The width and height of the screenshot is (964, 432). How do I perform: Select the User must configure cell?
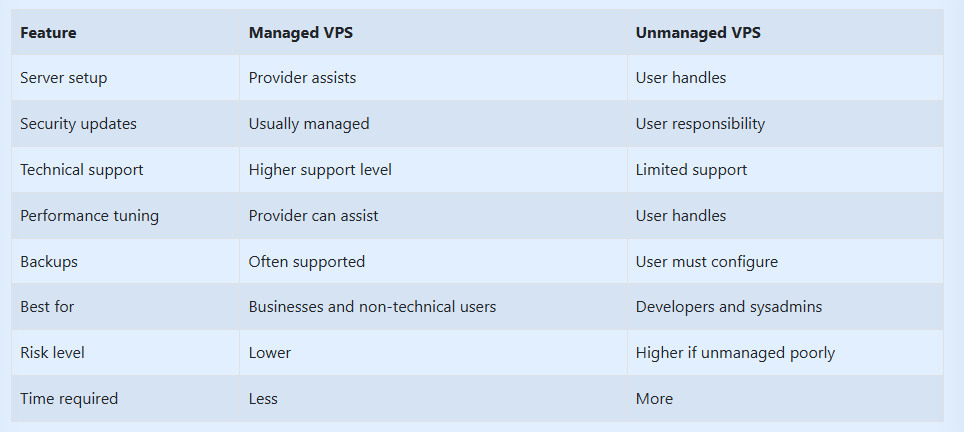point(706,261)
